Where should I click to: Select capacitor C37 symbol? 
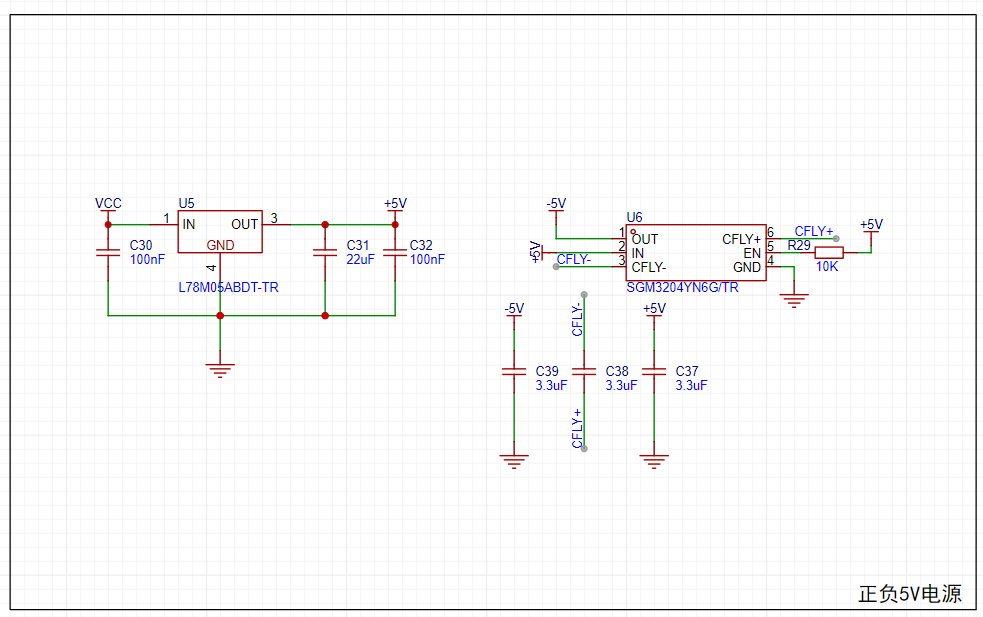point(654,371)
